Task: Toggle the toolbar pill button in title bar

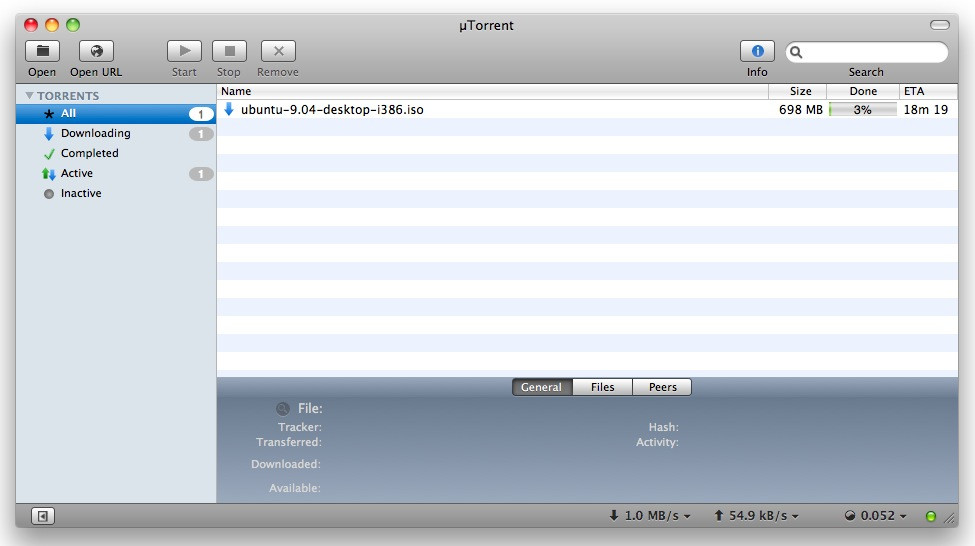Action: 939,25
